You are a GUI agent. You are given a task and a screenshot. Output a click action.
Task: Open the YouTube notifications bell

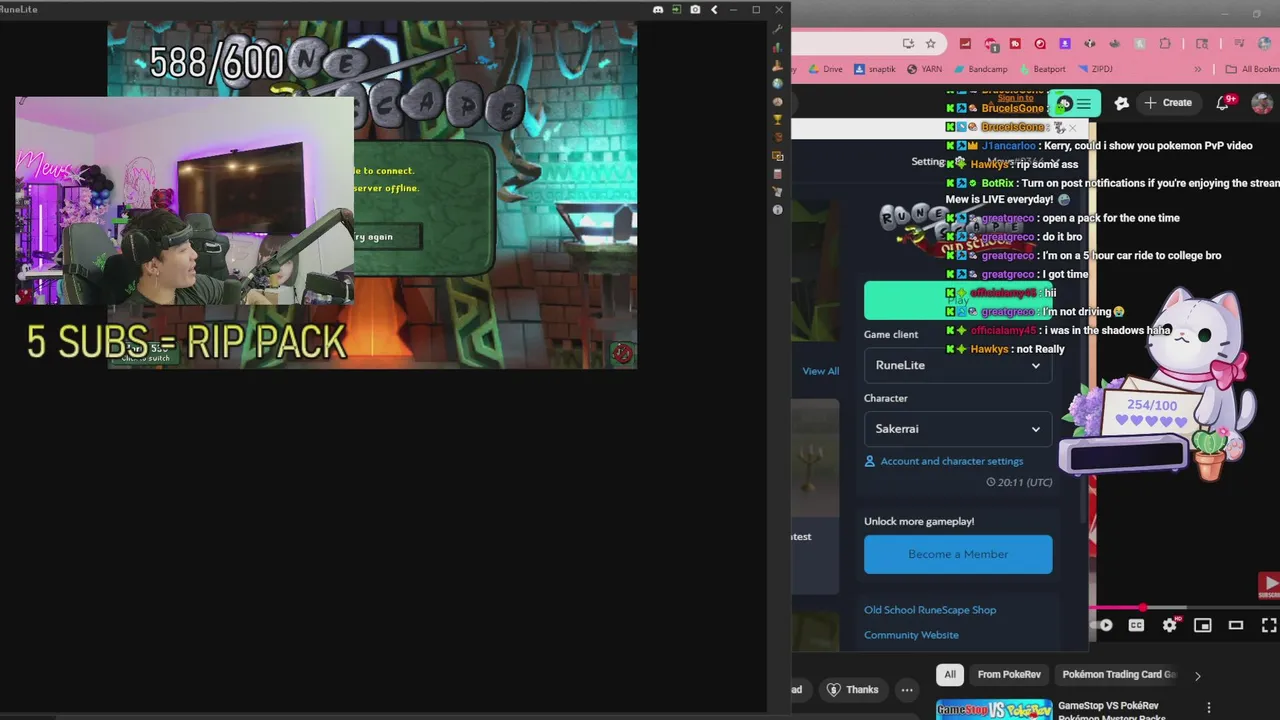coord(1223,102)
